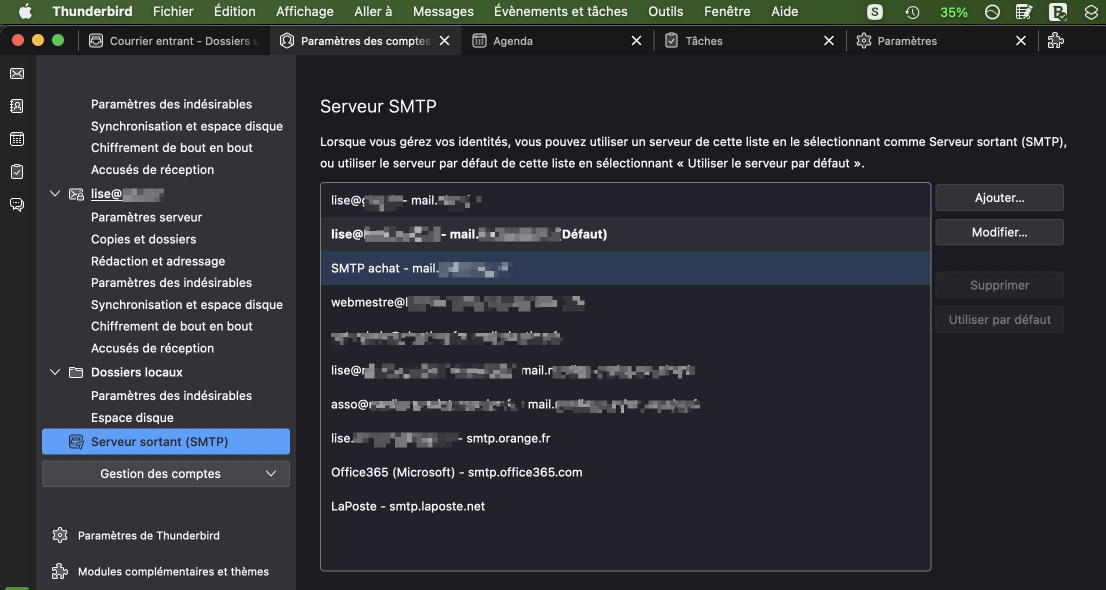Collapse the lise@ account tree
Screen dimensions: 1106x590
tap(55, 194)
